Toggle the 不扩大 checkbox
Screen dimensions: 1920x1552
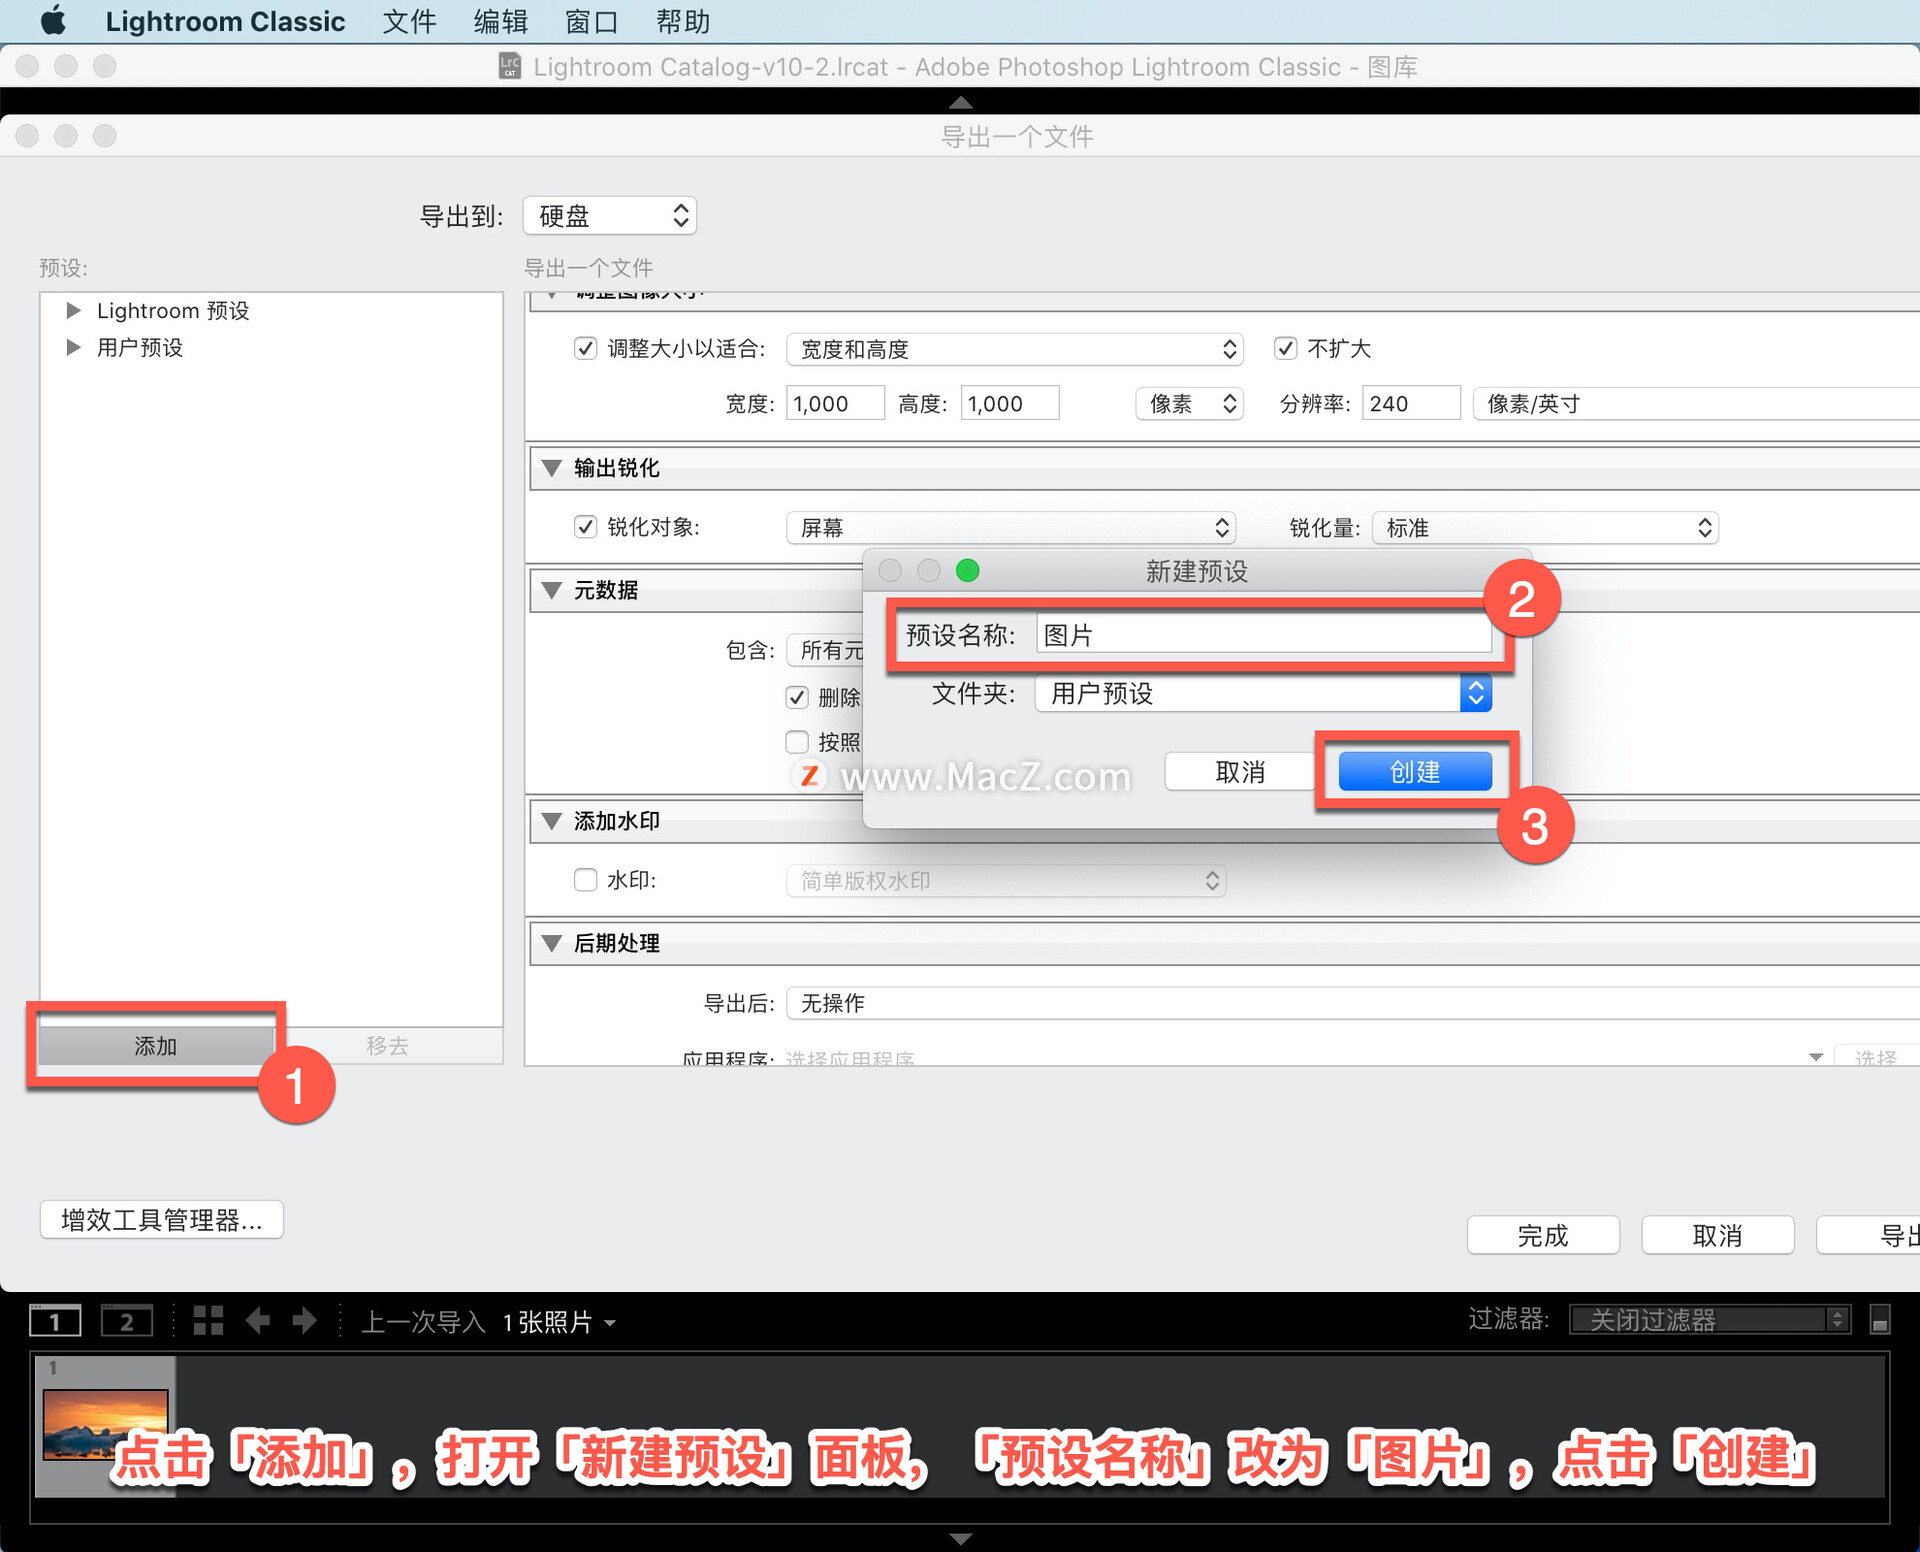[x=1286, y=349]
